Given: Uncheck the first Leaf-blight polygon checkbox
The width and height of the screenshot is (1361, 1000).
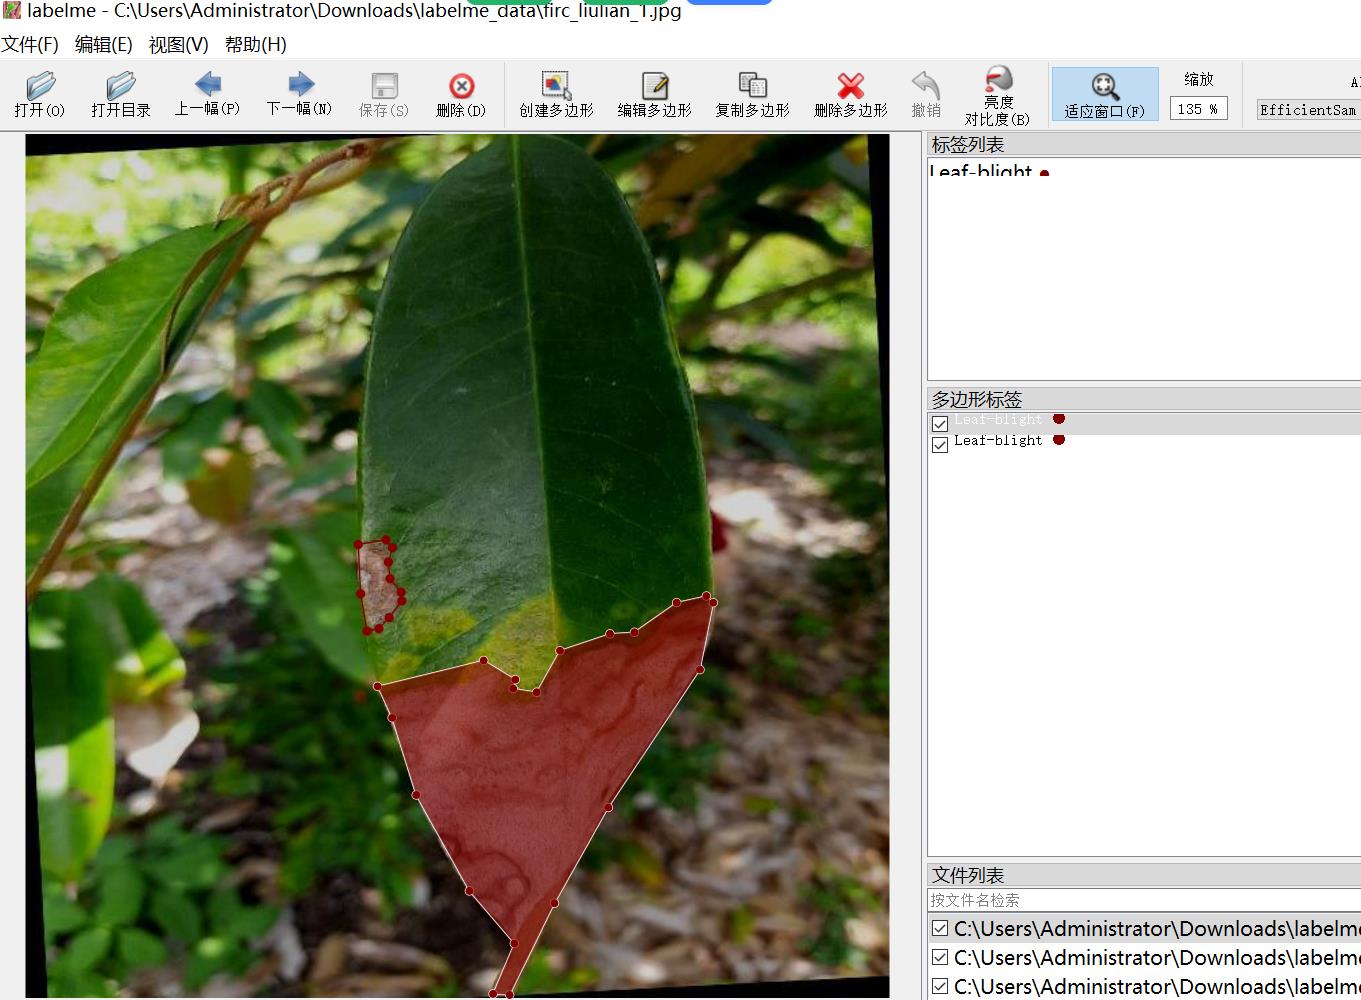Looking at the screenshot, I should click(940, 424).
